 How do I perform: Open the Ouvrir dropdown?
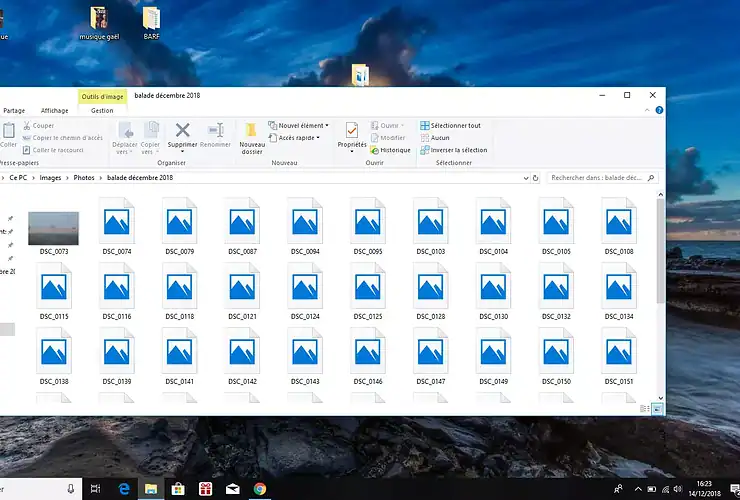point(388,126)
